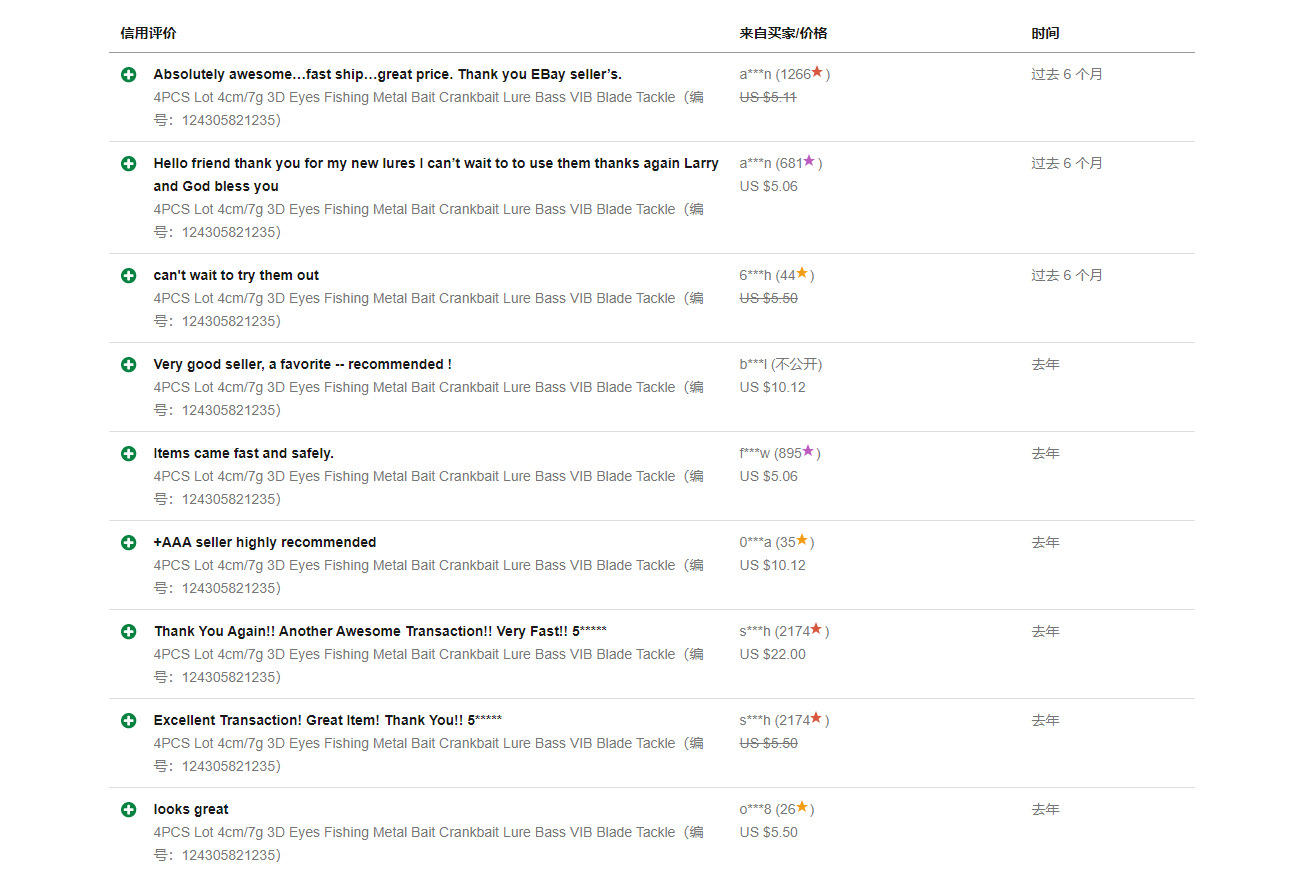Select the positive icon beside "Very good seller, a favorite"

128,365
